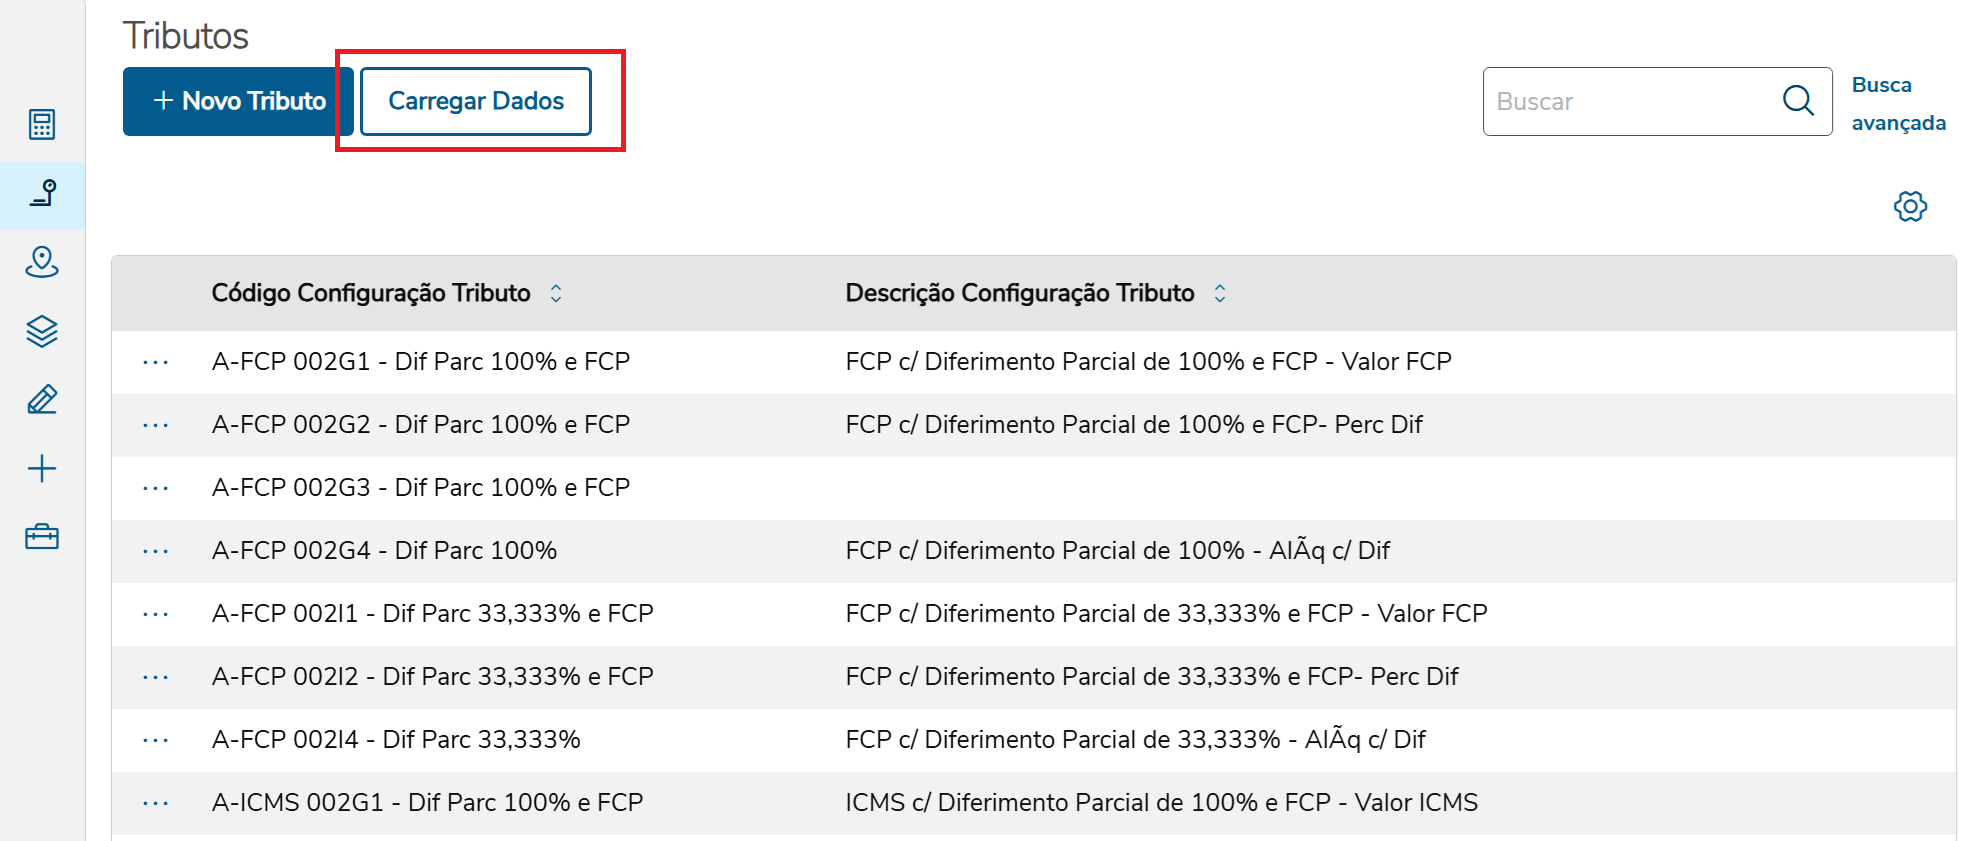Open actions menu for A-FCP 002G3 row
The width and height of the screenshot is (1968, 841).
[156, 488]
